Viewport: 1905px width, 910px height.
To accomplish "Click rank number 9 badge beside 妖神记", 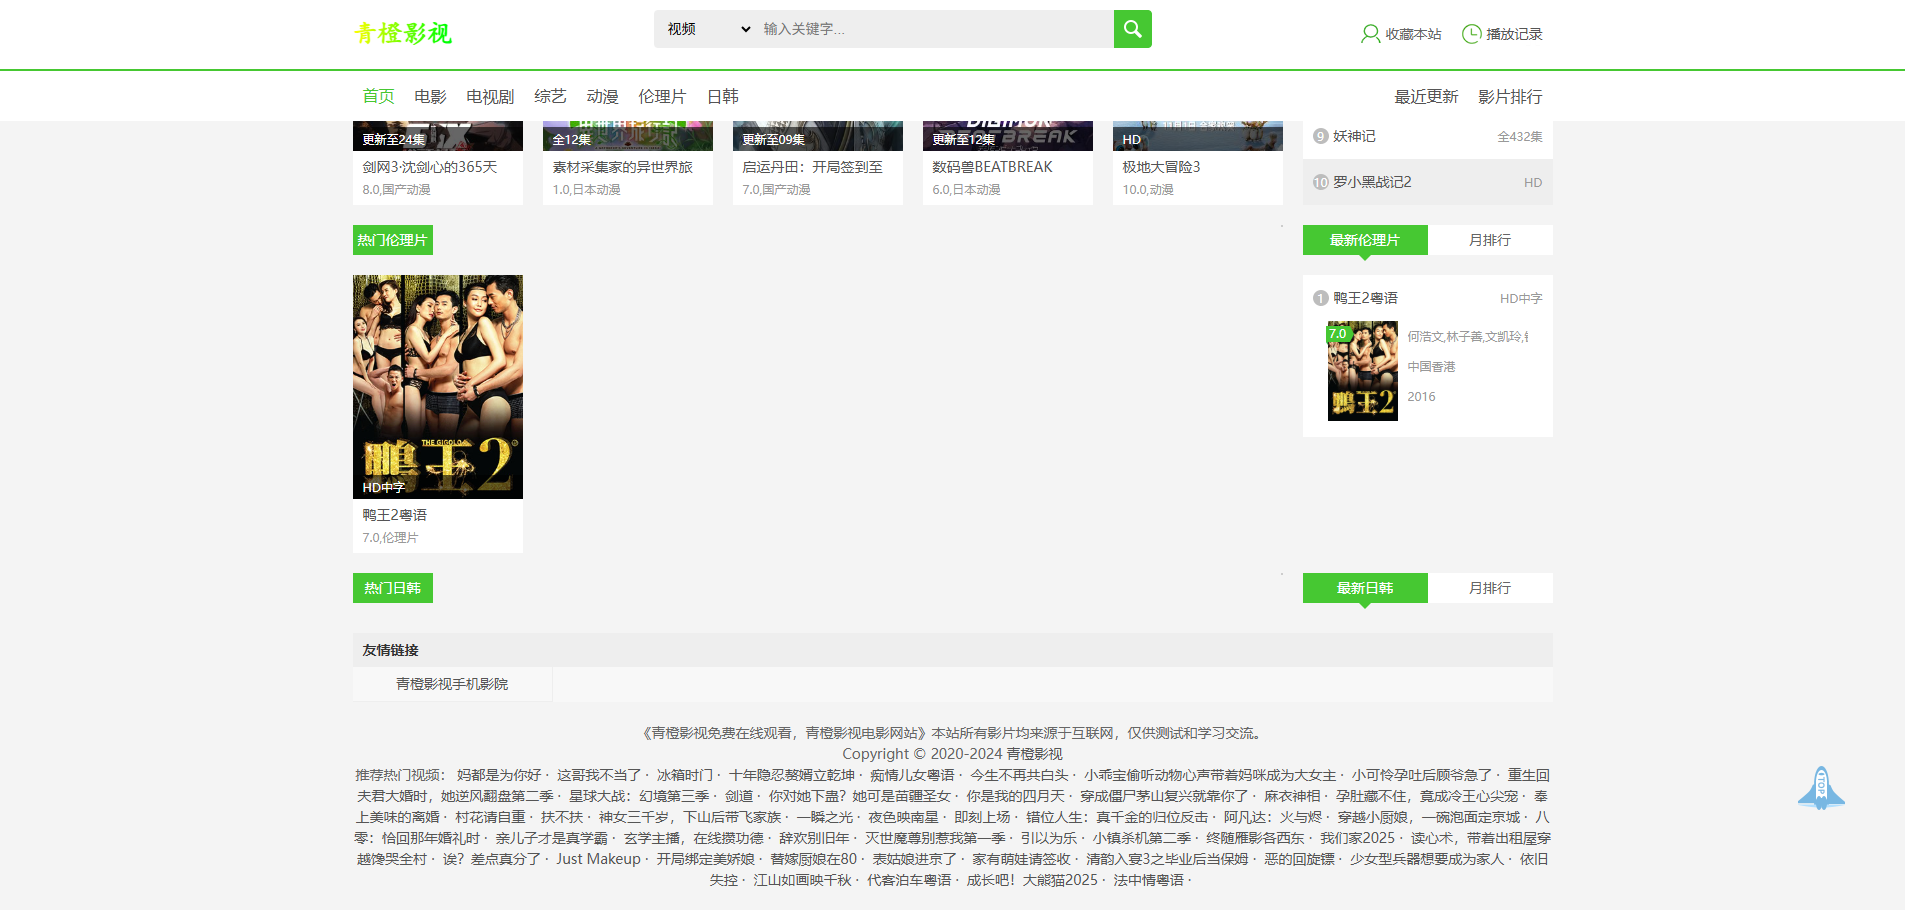I will 1320,136.
